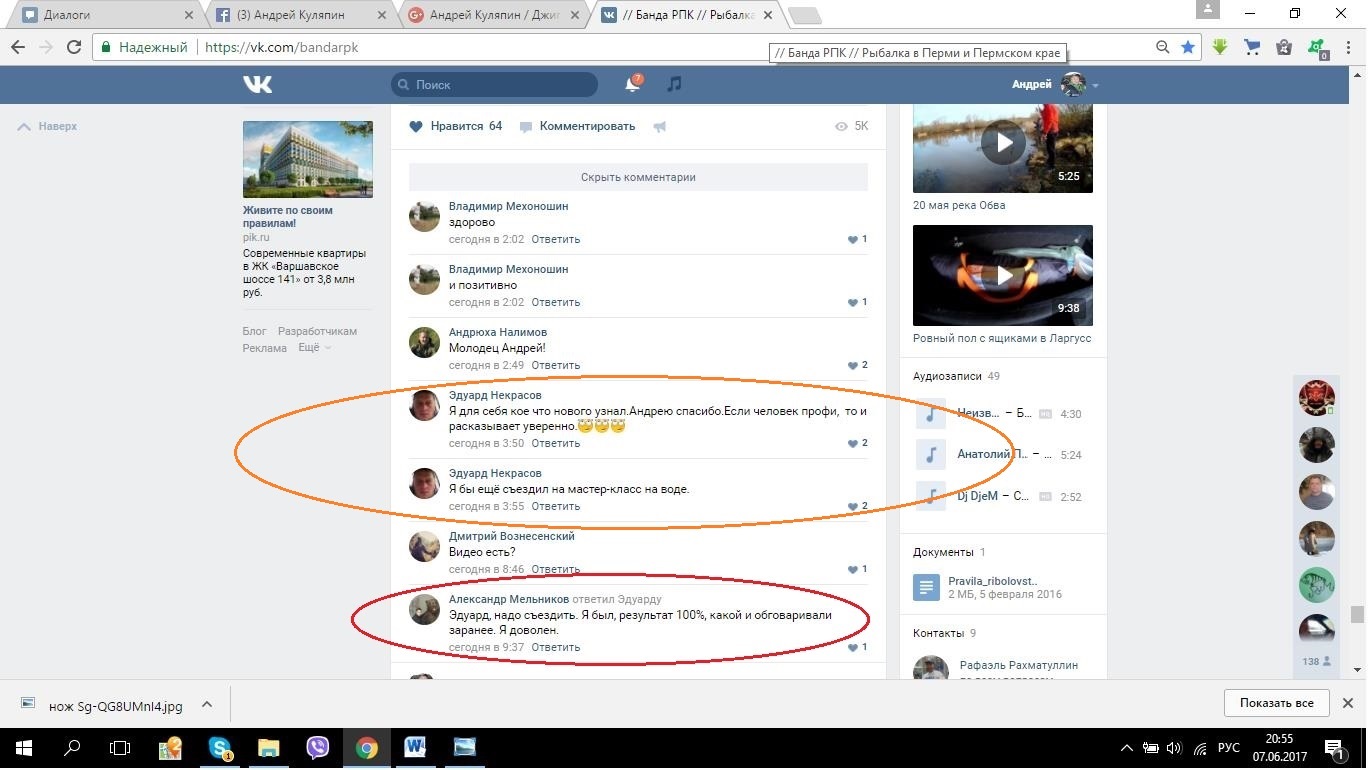This screenshot has height=770, width=1368.
Task: Click Скрыть комментарии button
Action: pyautogui.click(x=638, y=177)
